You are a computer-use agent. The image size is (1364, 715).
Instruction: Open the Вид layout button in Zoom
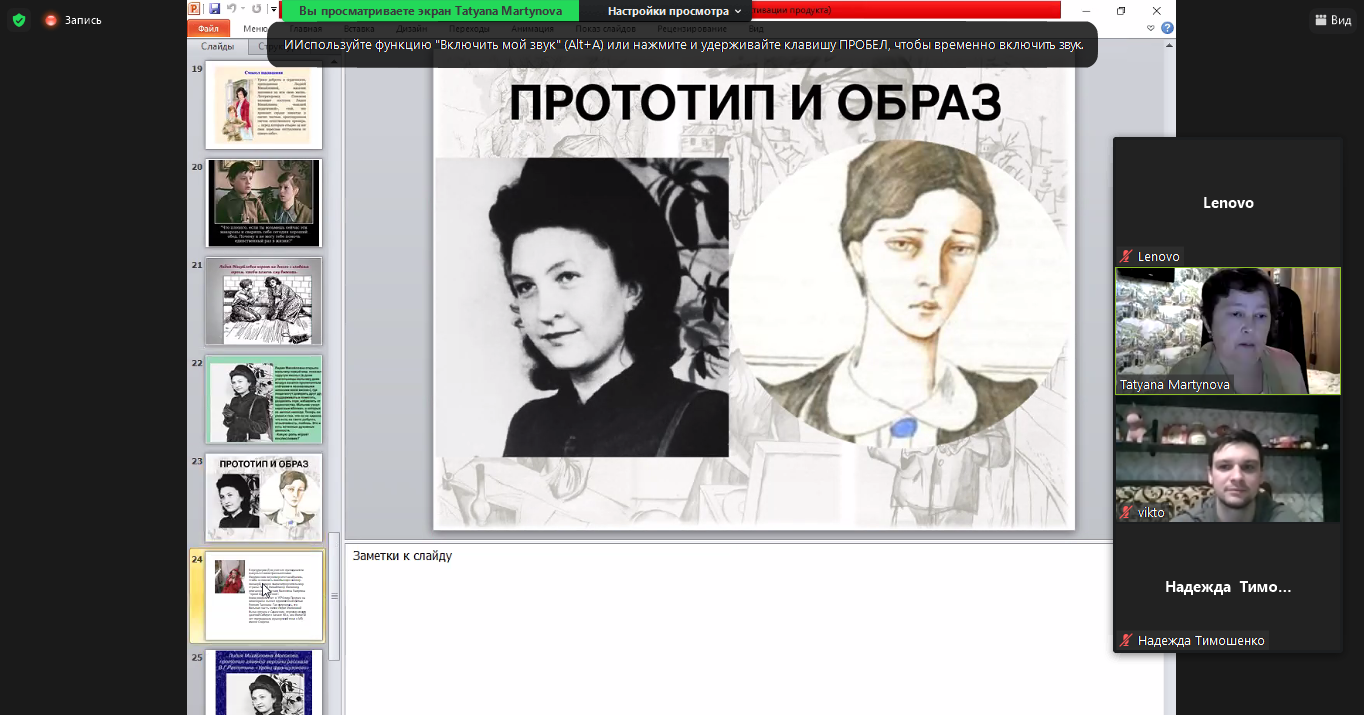point(1334,20)
